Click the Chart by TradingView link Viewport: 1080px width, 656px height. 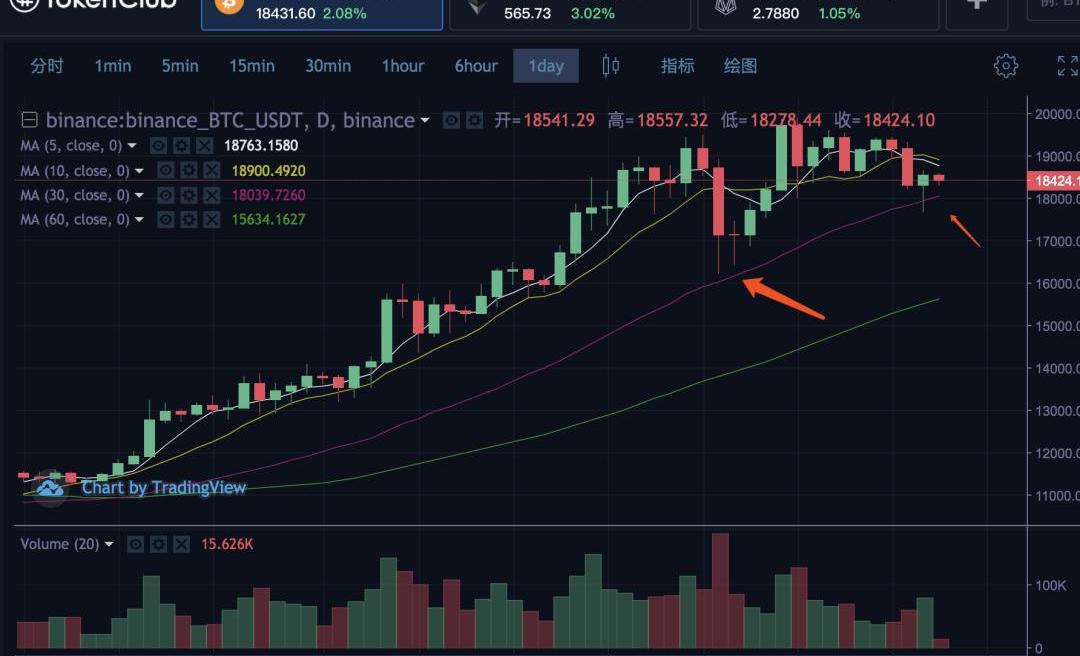pos(163,488)
